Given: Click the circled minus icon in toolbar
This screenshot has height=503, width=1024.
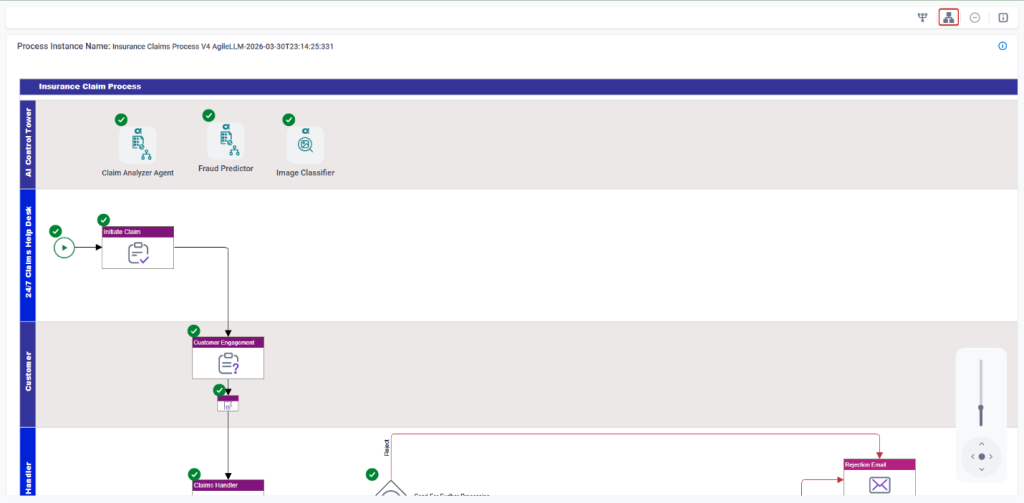Looking at the screenshot, I should coord(975,18).
